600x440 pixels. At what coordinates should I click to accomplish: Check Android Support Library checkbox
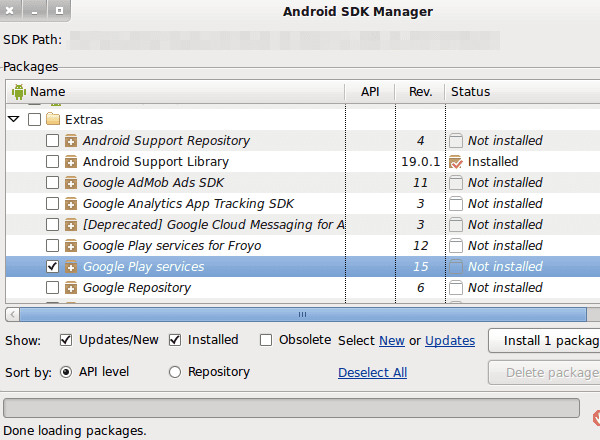[x=52, y=161]
